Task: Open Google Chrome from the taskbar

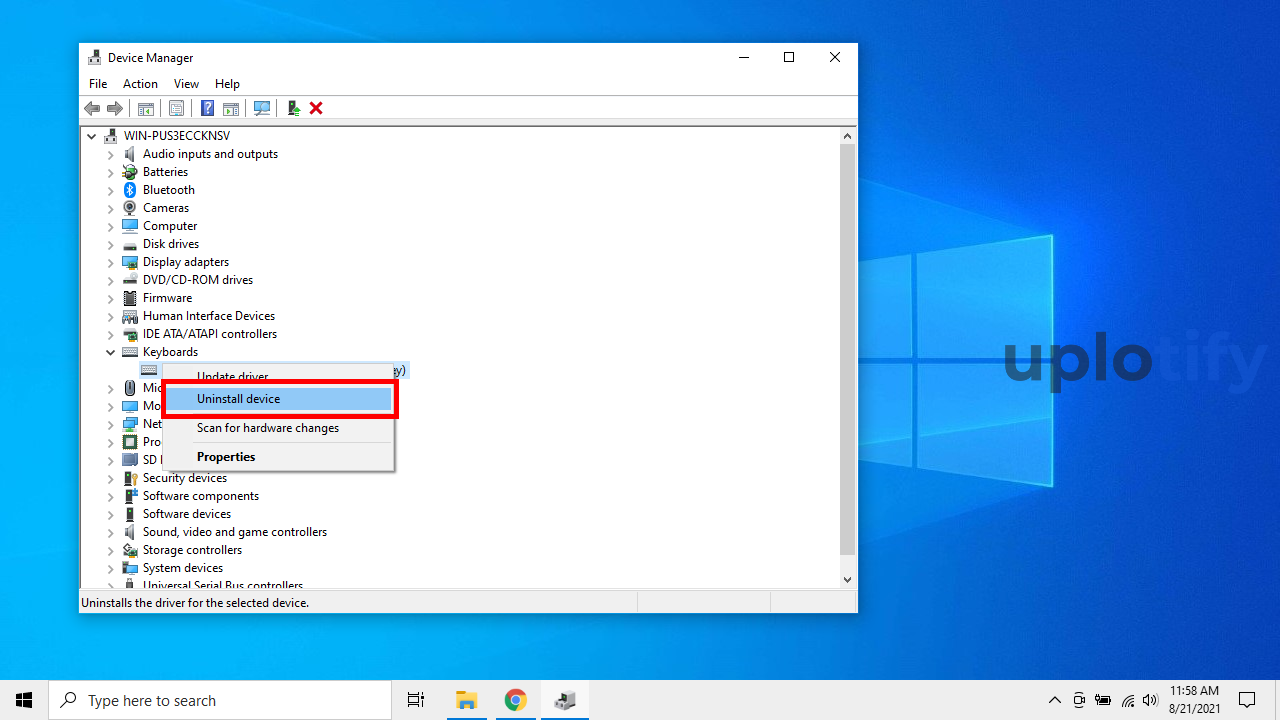Action: pyautogui.click(x=515, y=700)
